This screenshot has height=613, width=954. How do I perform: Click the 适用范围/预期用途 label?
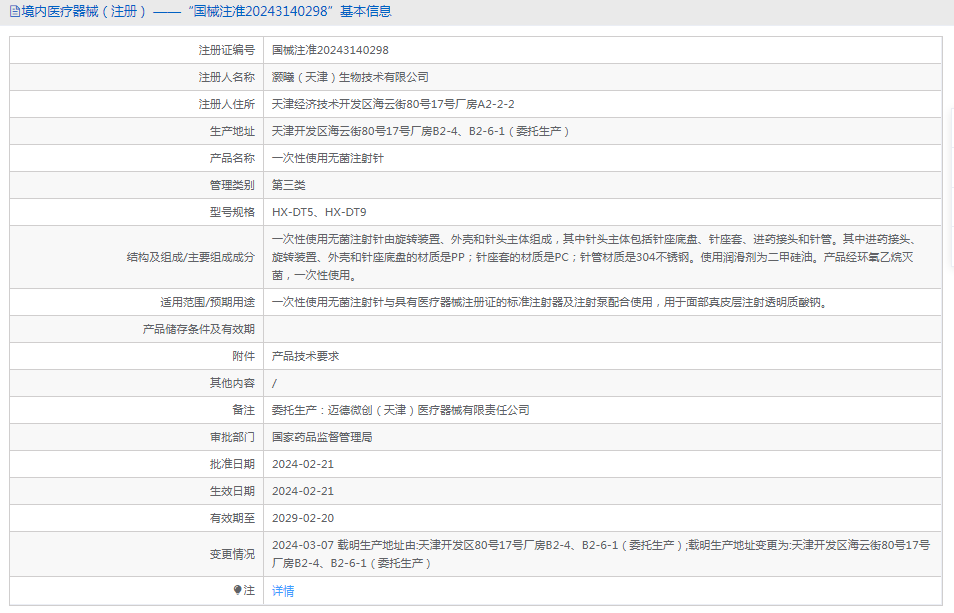click(x=207, y=302)
